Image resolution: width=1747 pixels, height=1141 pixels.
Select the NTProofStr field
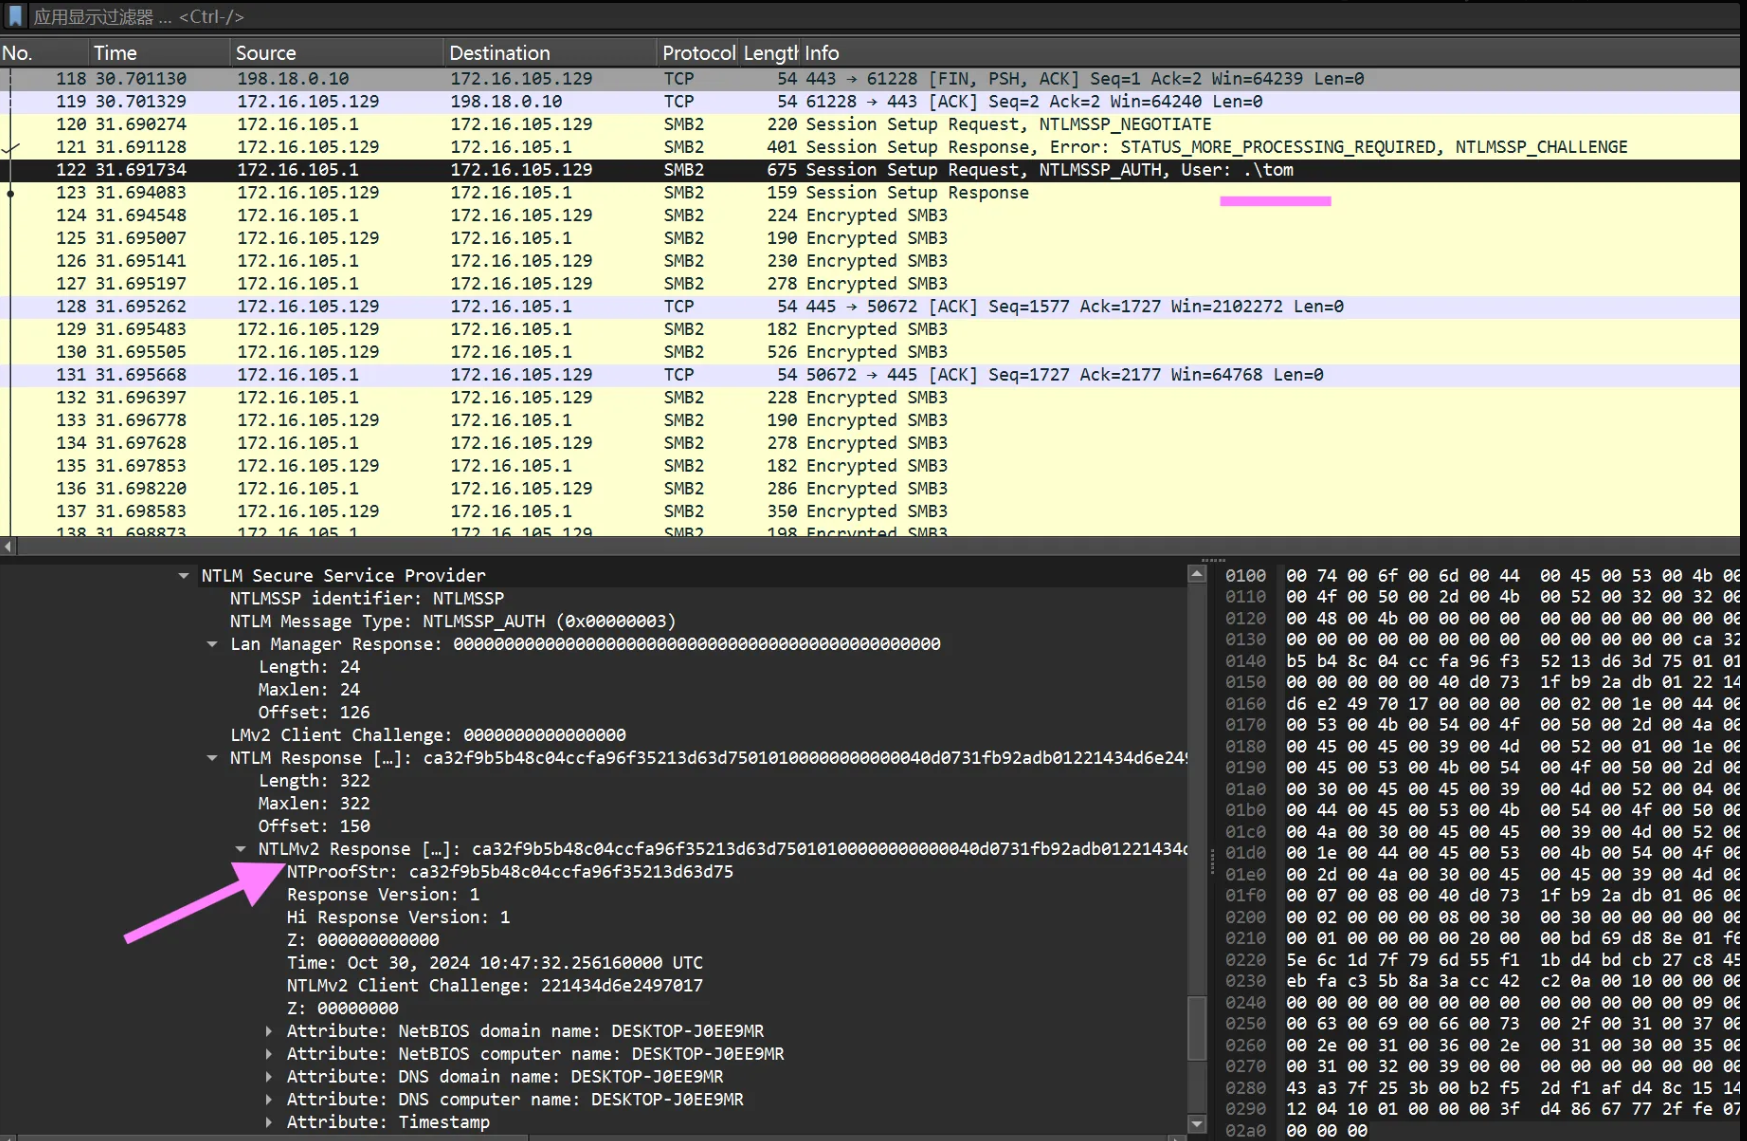[510, 872]
